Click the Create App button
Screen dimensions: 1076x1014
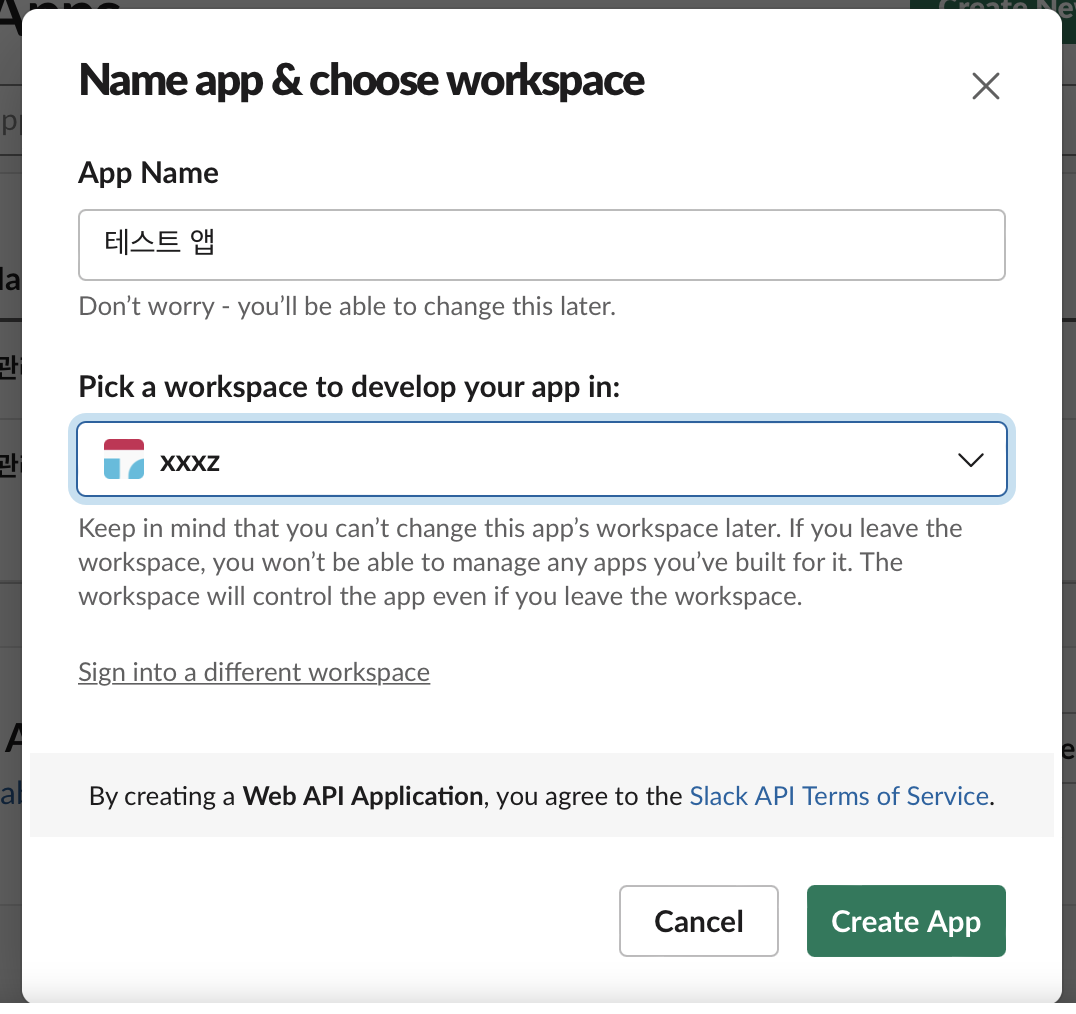tap(906, 921)
